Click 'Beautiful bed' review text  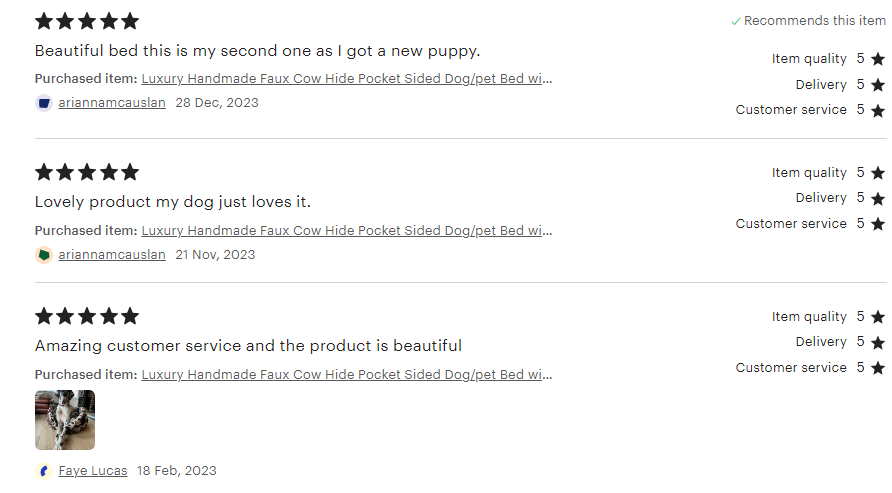pyautogui.click(x=258, y=50)
